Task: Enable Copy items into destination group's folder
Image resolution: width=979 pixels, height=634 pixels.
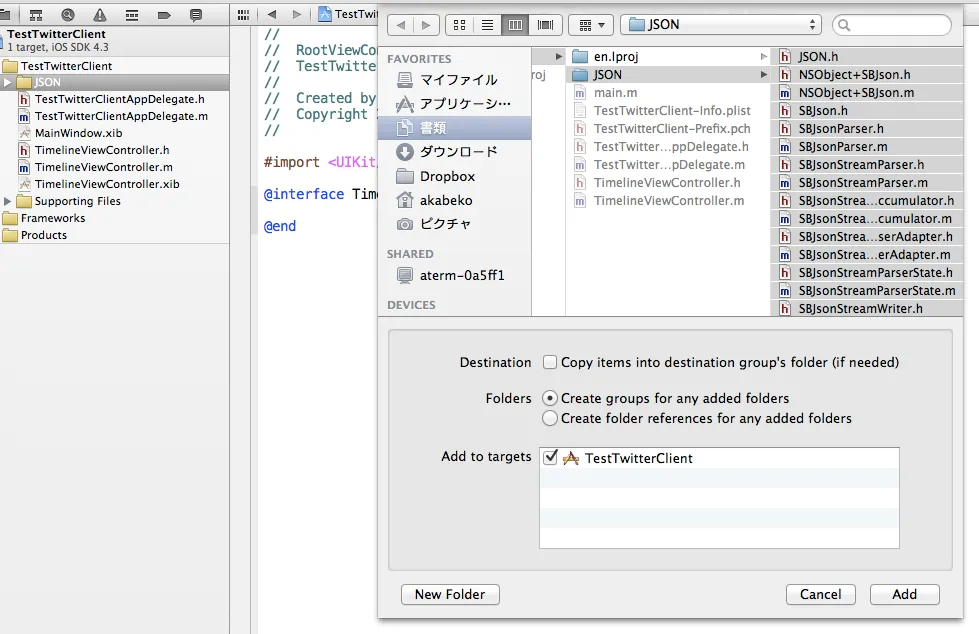Action: point(550,362)
